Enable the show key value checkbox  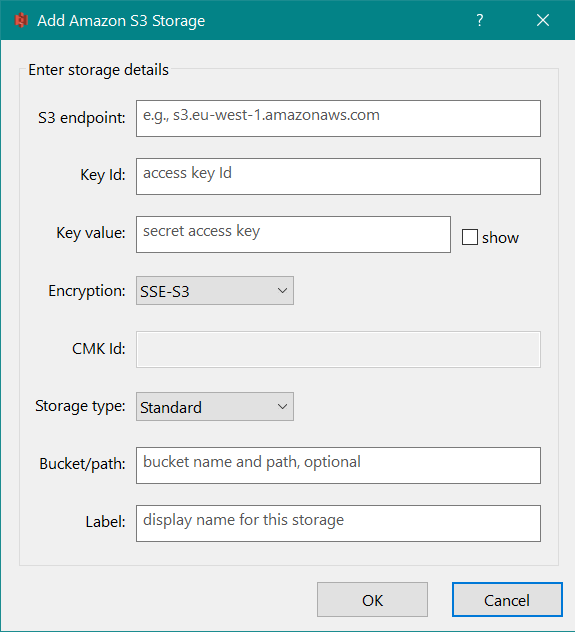point(470,237)
